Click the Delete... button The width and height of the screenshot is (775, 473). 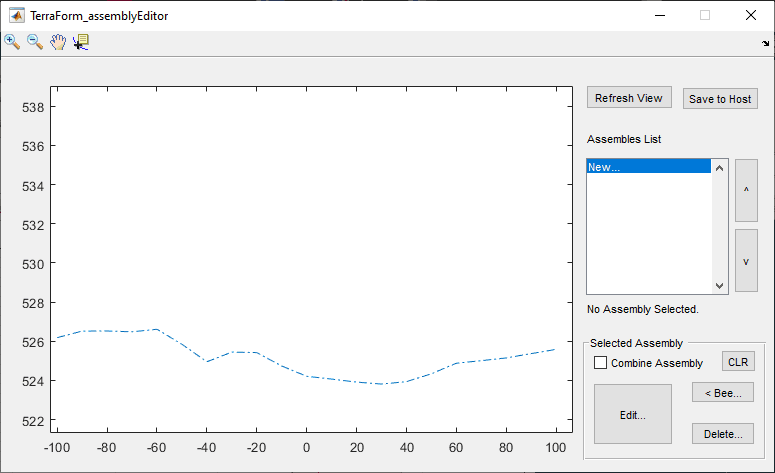(723, 433)
